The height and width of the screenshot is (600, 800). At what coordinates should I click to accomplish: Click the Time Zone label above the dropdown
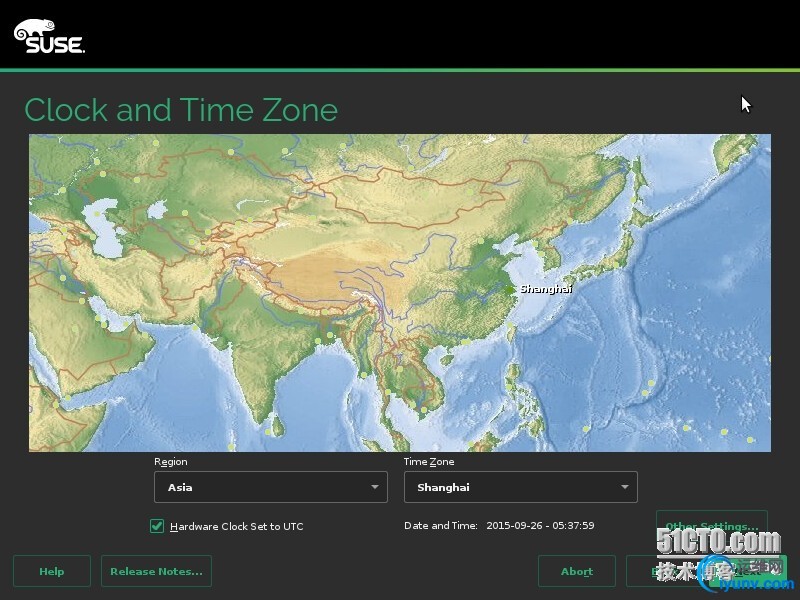(x=429, y=462)
